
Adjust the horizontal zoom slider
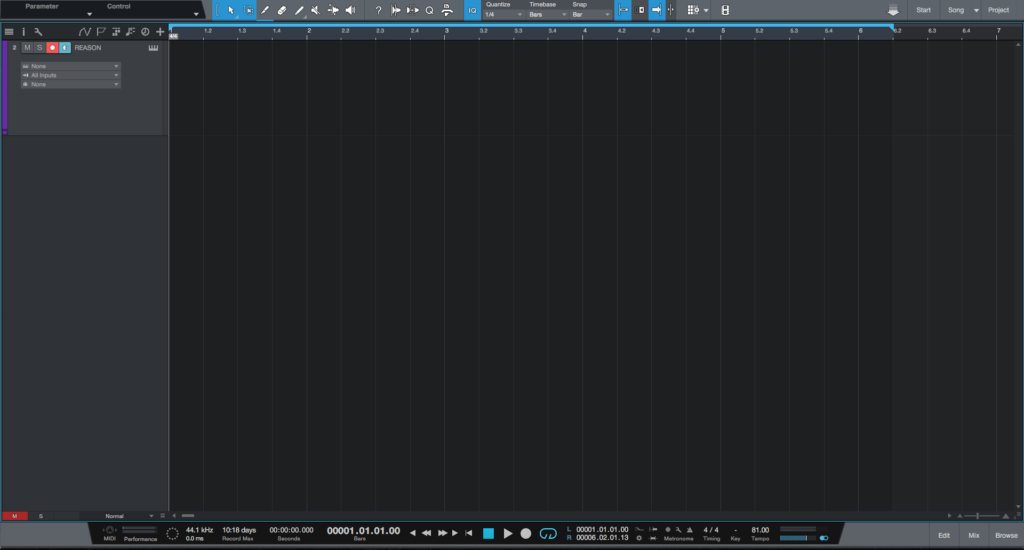(x=978, y=516)
